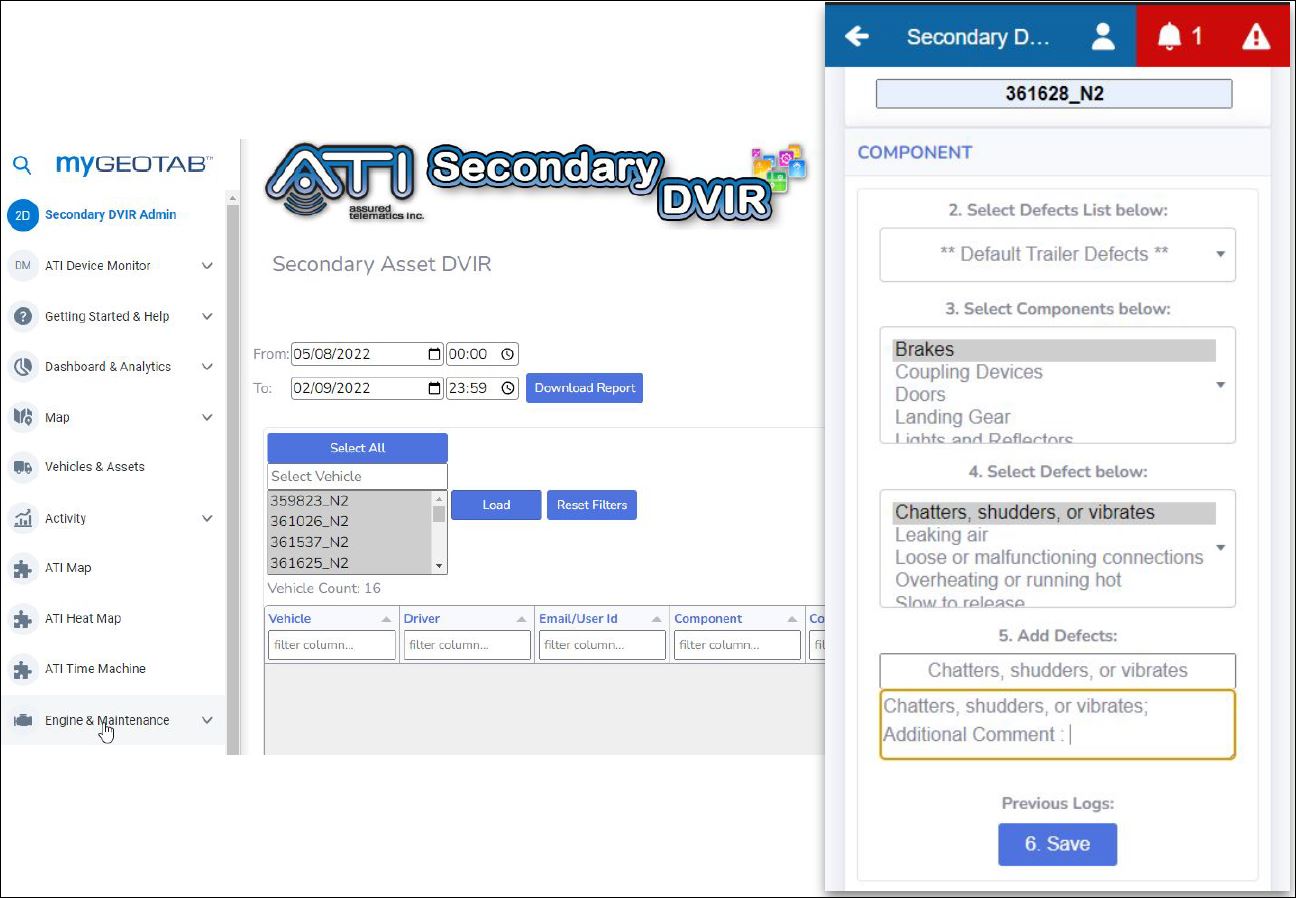Click the Activity chart icon
This screenshot has height=898, width=1296.
(23, 518)
